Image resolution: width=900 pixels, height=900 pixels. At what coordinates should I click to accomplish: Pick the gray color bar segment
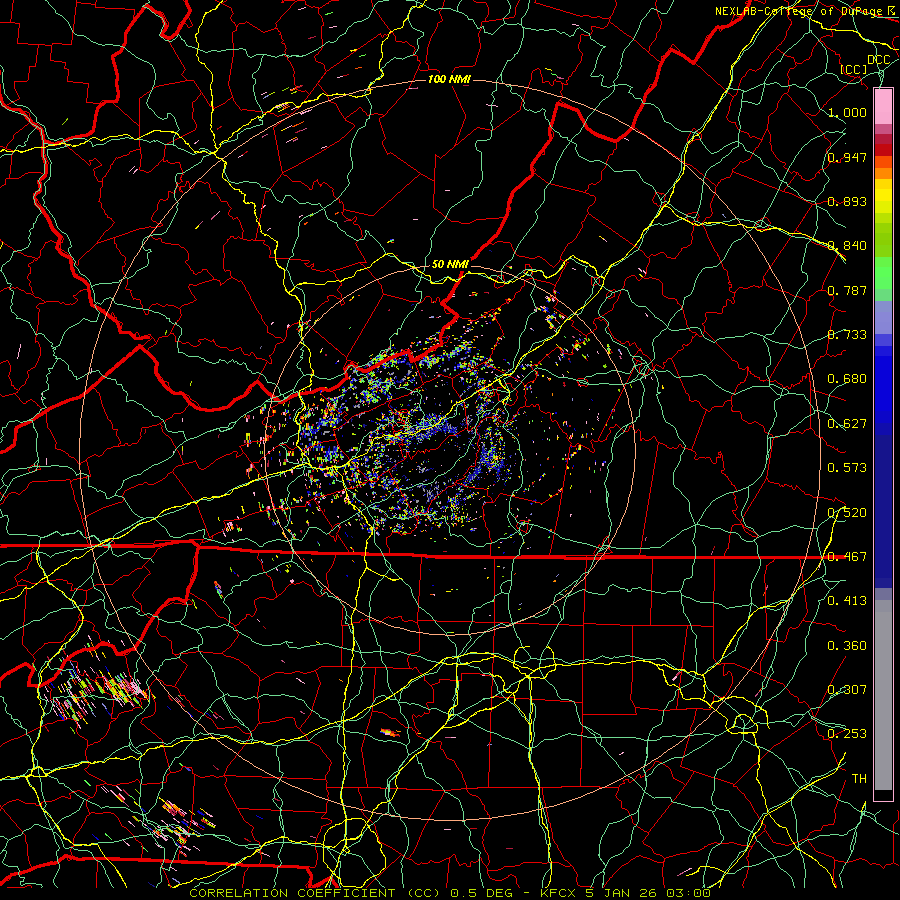[883, 695]
